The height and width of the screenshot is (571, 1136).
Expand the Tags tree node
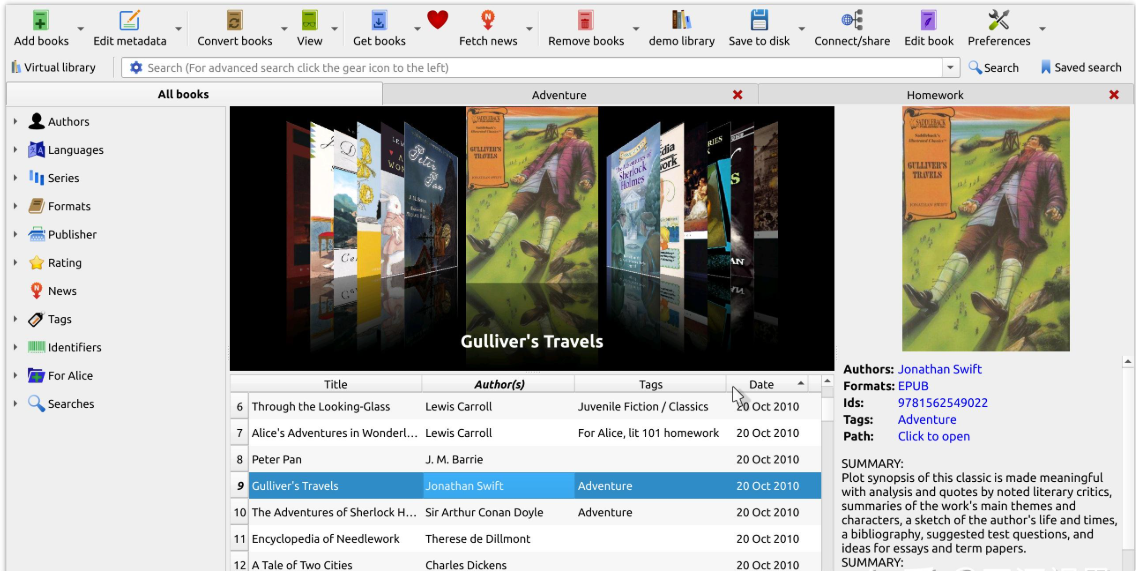tap(15, 319)
